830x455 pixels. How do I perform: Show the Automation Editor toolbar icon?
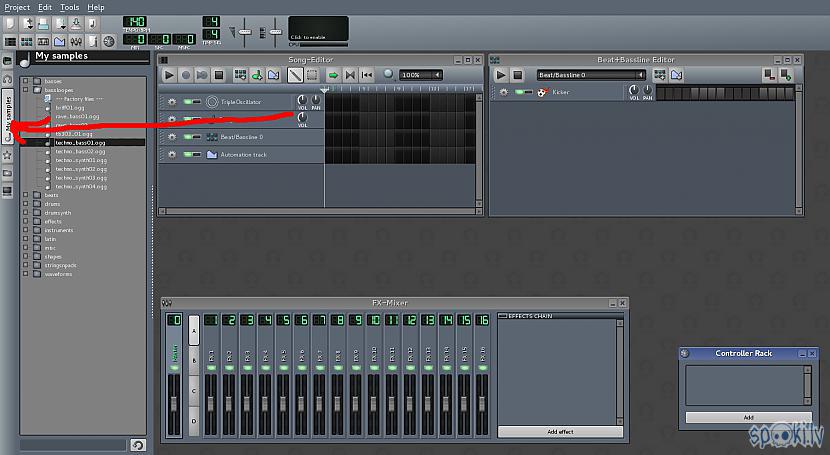click(60, 41)
